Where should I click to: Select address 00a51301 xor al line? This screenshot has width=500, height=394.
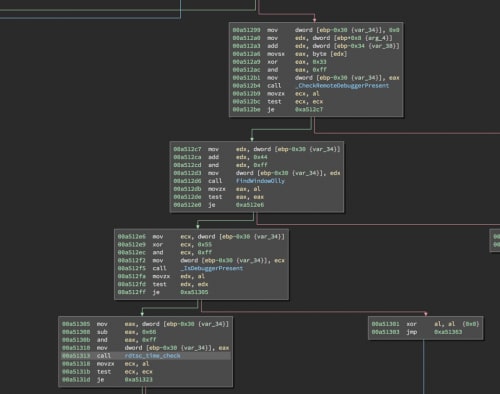click(386, 324)
